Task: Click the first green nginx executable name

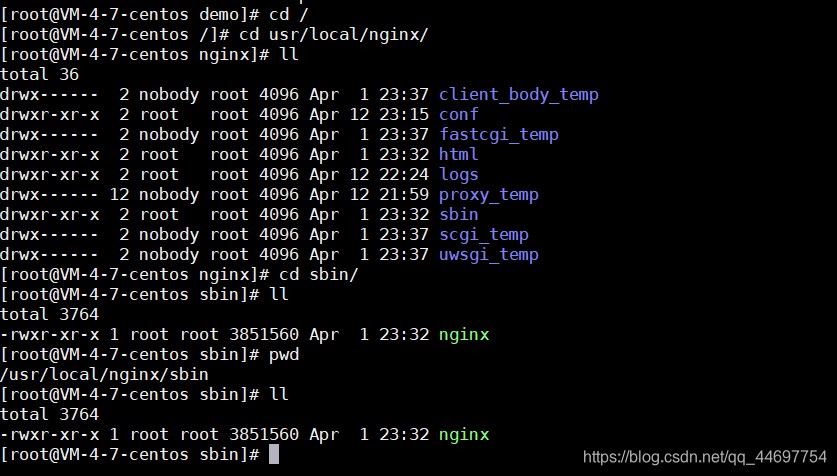Action: pyautogui.click(x=464, y=335)
